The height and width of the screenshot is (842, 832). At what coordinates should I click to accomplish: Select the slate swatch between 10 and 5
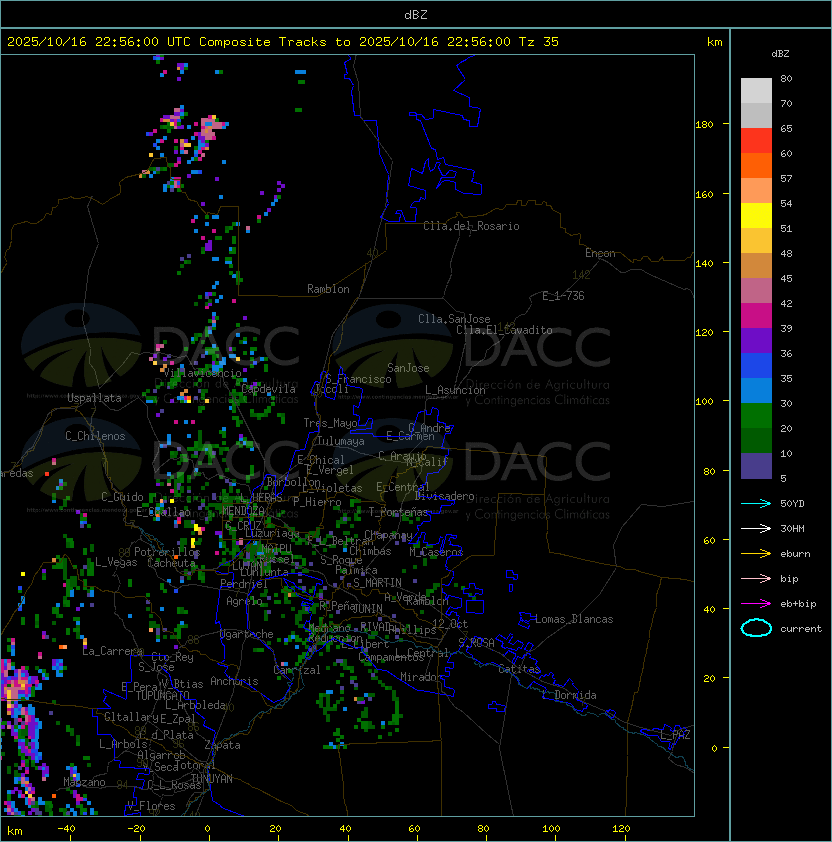click(756, 466)
